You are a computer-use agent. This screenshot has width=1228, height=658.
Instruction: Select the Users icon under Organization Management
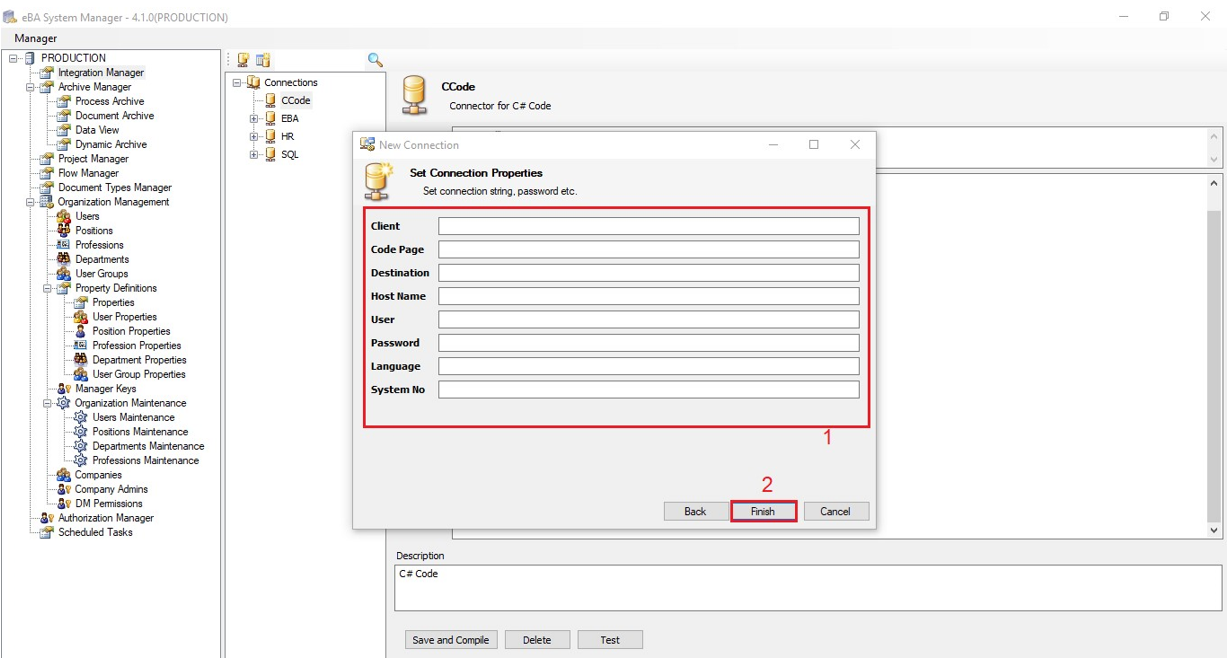pos(64,216)
